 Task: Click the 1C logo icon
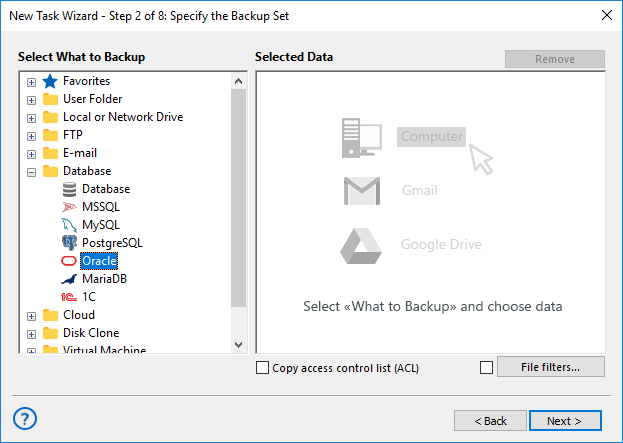point(69,297)
